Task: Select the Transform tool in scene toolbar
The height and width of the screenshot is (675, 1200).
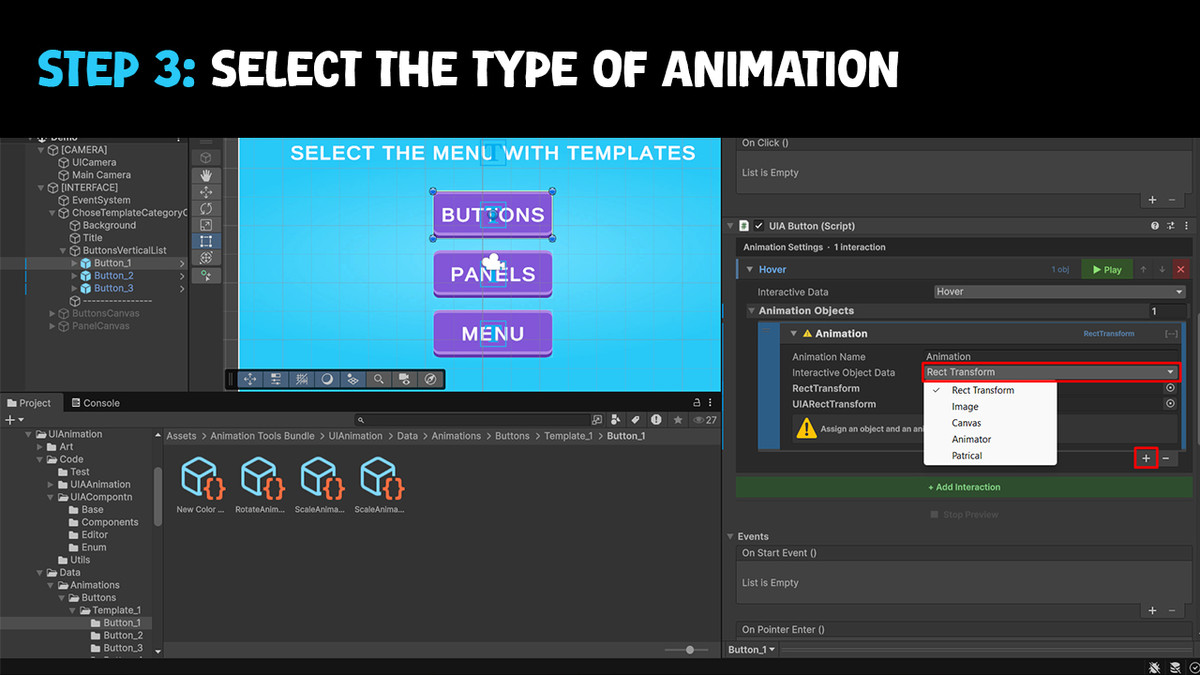Action: 206,257
